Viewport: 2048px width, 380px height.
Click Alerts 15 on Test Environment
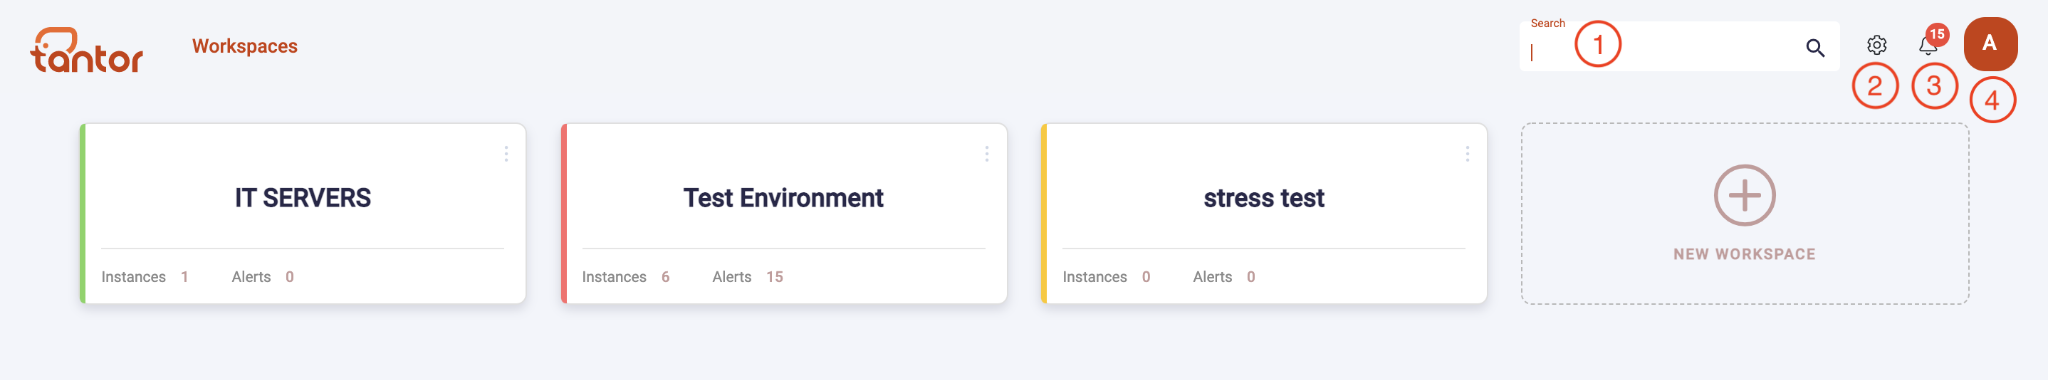747,277
